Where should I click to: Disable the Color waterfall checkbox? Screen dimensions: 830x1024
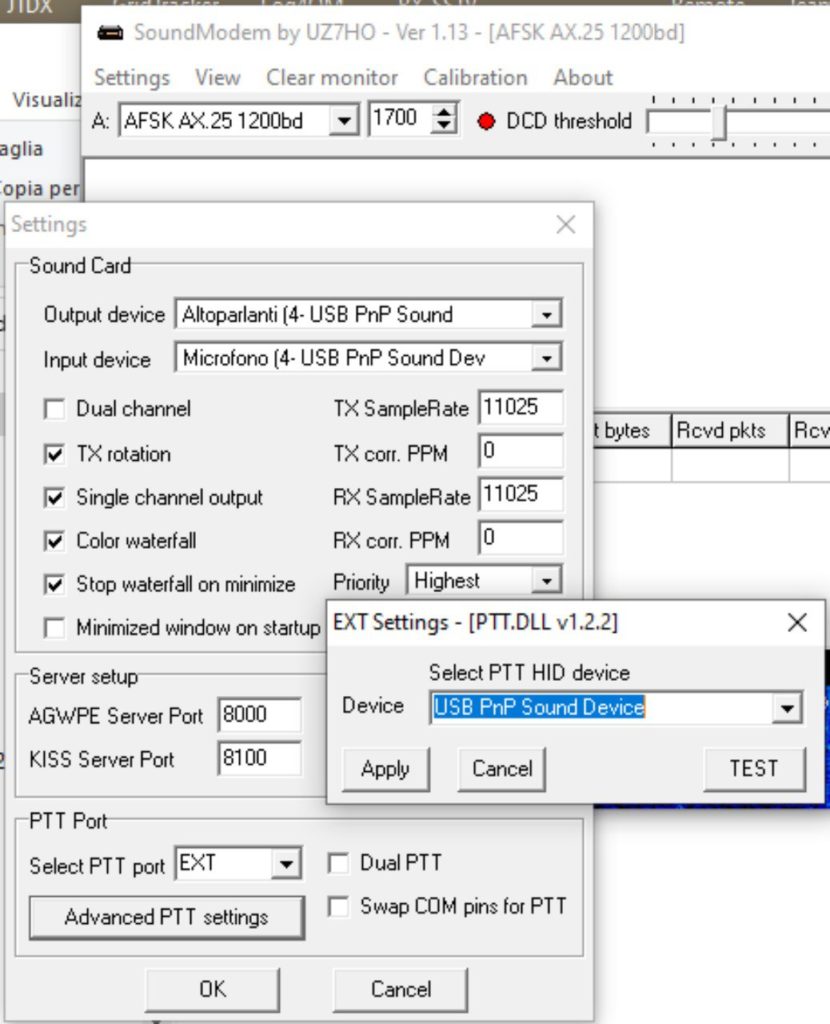point(54,541)
